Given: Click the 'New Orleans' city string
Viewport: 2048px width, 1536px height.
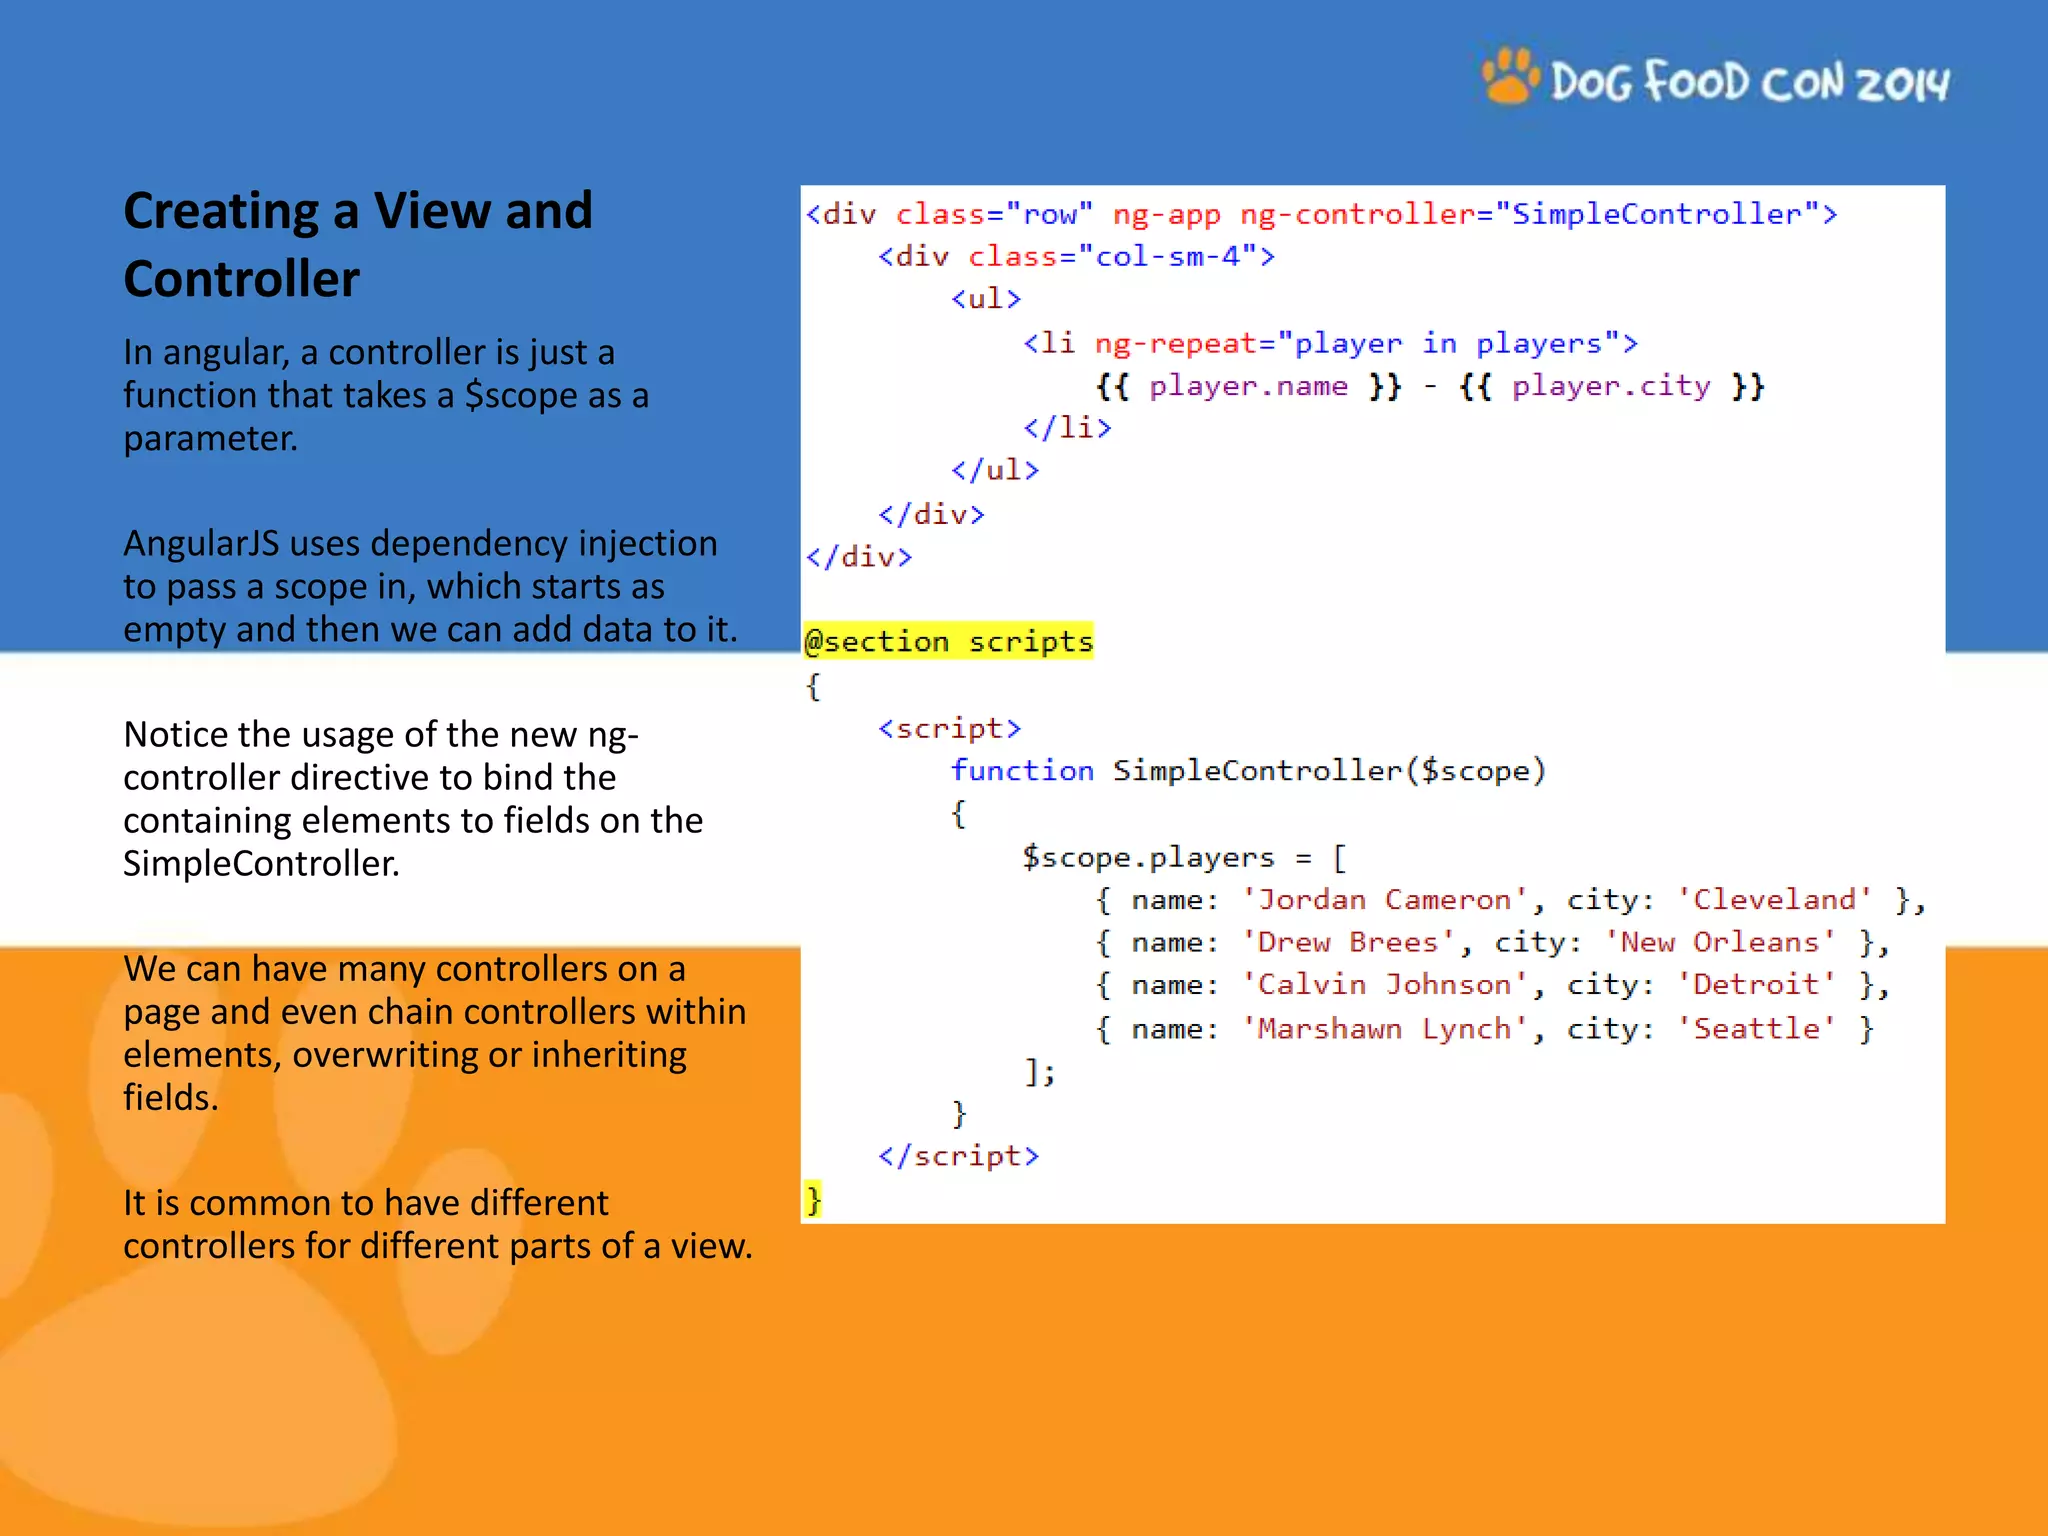Looking at the screenshot, I should tap(1720, 942).
